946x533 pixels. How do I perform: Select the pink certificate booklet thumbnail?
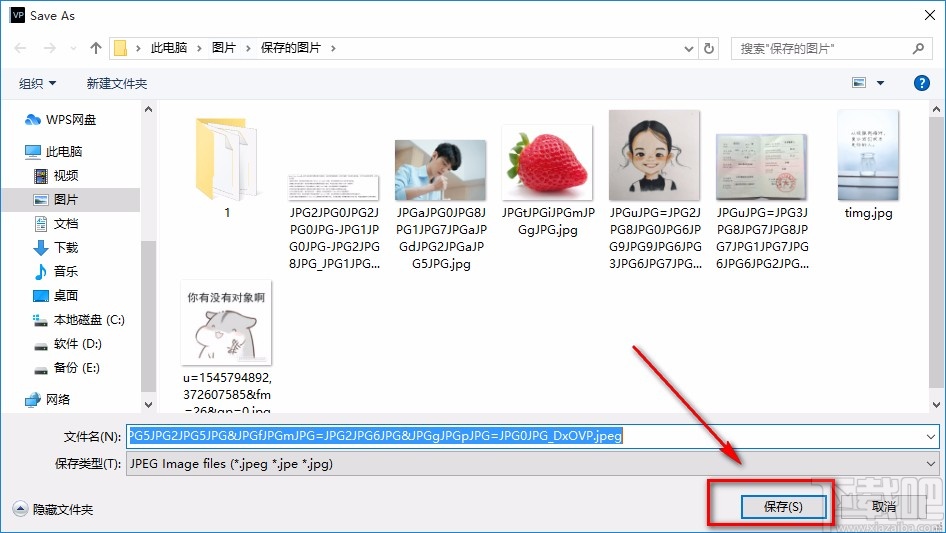(761, 167)
